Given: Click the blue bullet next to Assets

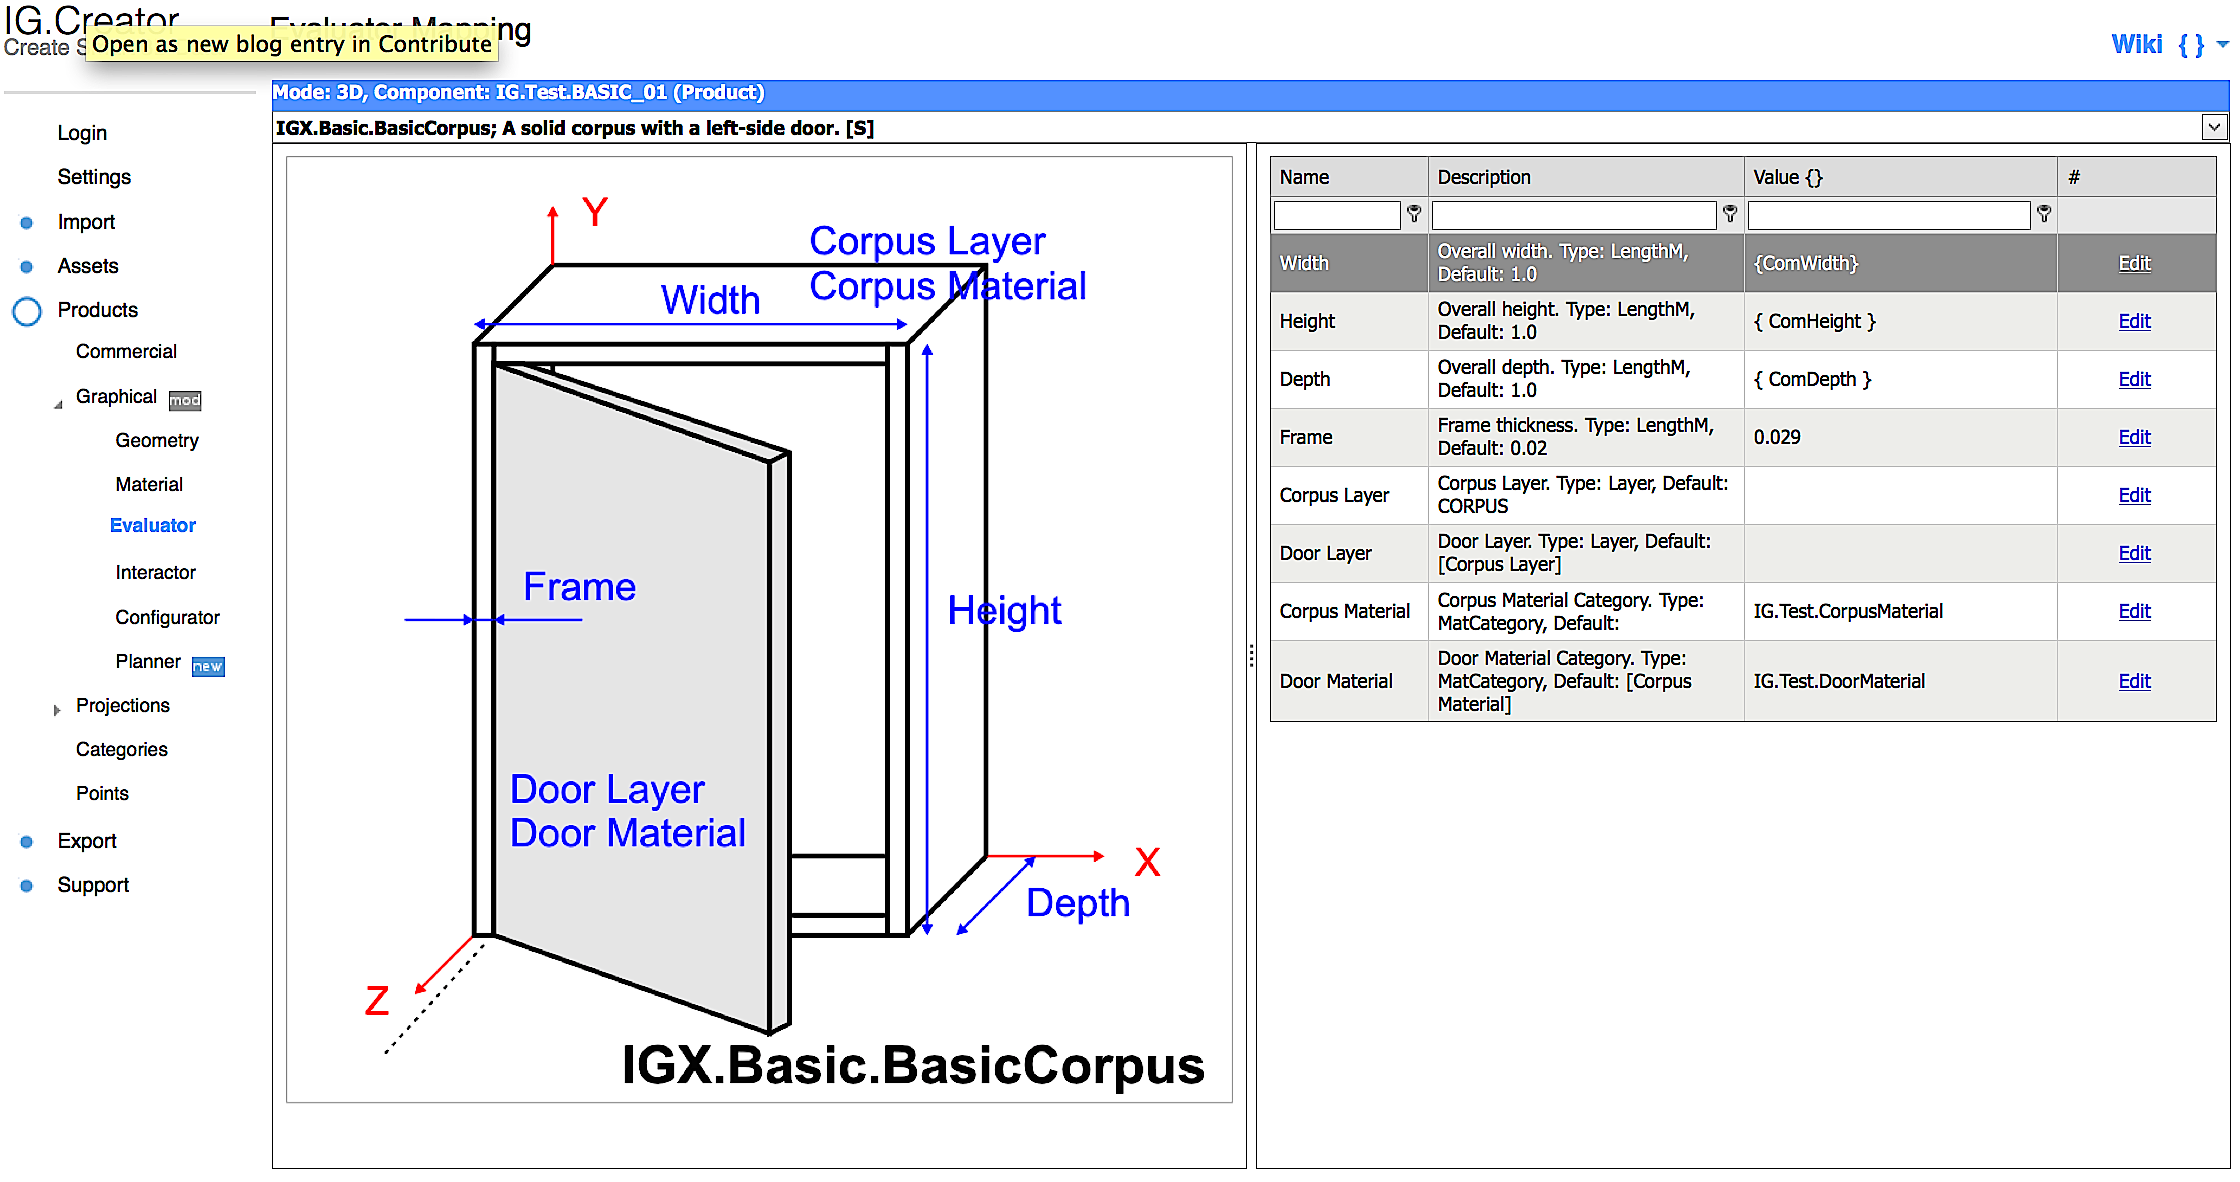Looking at the screenshot, I should coord(27,267).
